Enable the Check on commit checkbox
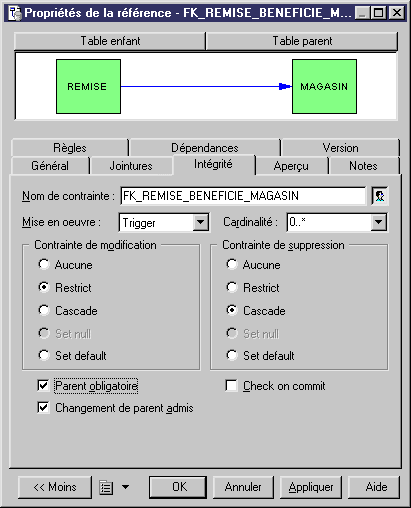Screen dimensions: 411x508 [x=231, y=386]
